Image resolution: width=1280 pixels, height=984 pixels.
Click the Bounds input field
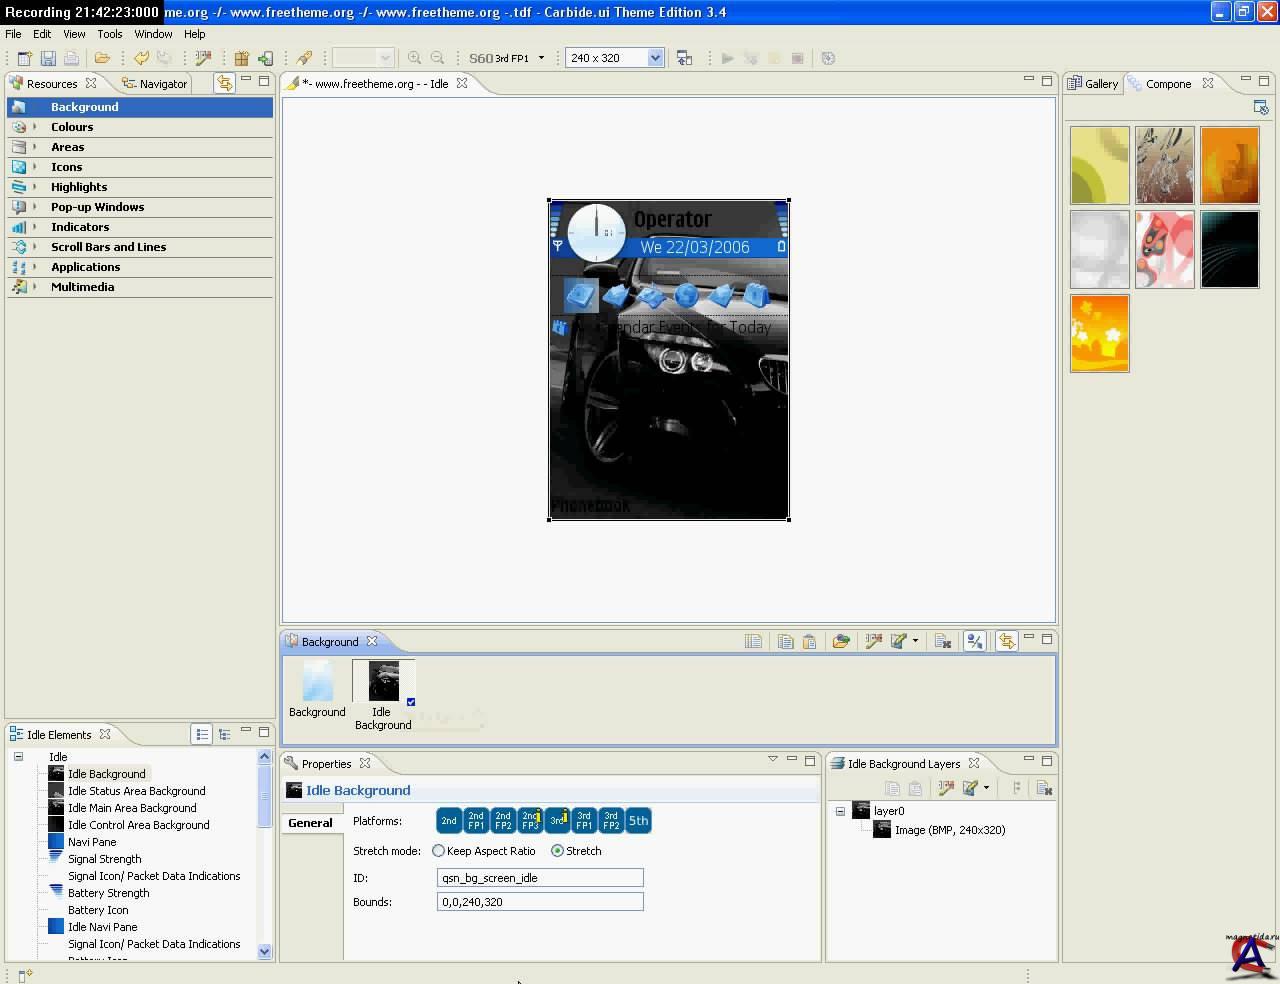(540, 902)
